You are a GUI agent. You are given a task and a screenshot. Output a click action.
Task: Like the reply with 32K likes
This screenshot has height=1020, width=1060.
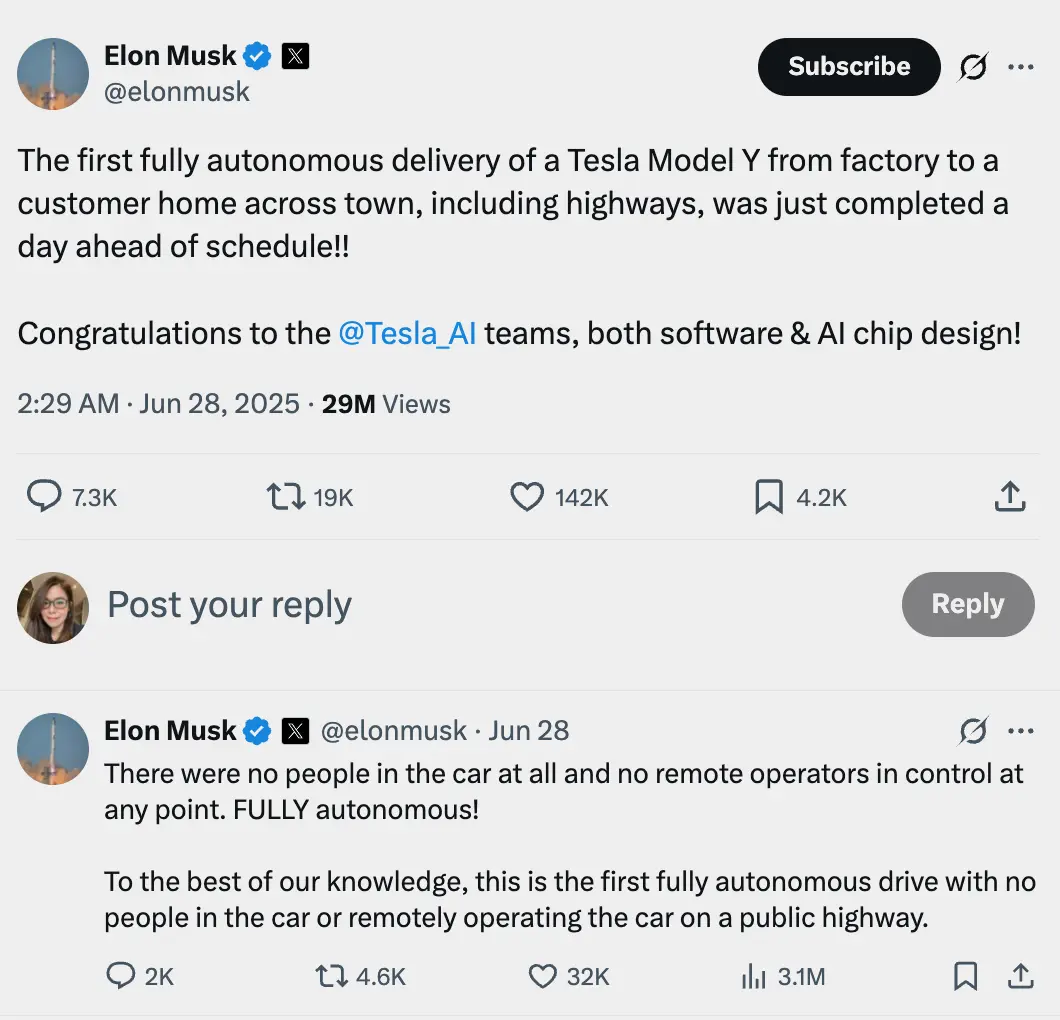(x=542, y=976)
